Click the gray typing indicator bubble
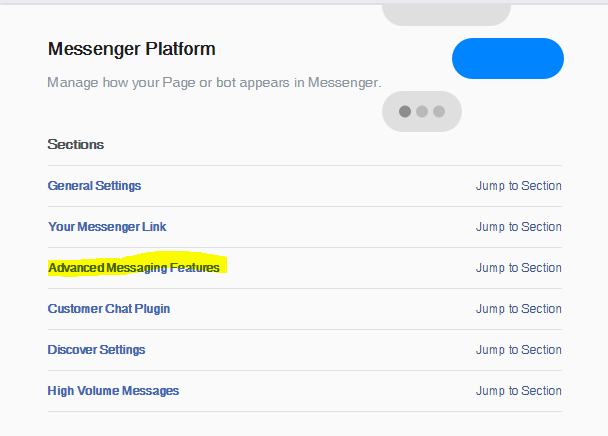The image size is (608, 436). 422,112
